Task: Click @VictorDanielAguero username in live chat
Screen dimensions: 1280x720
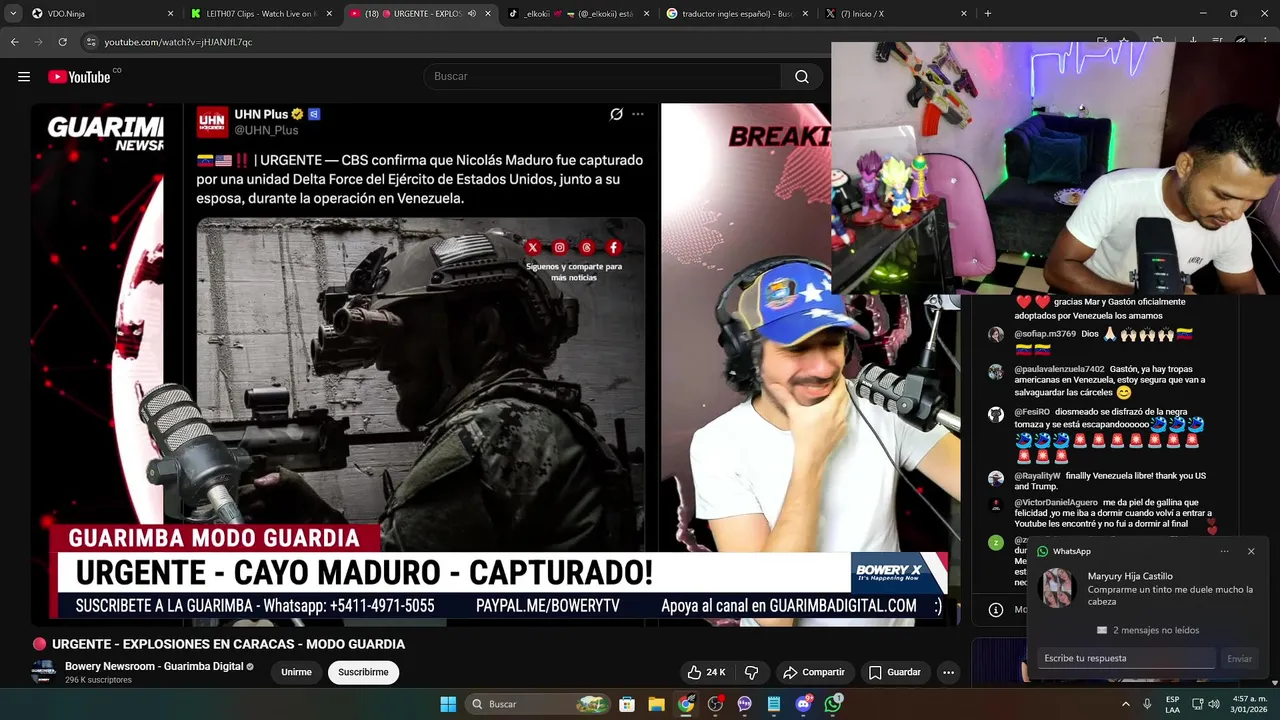Action: point(1056,502)
